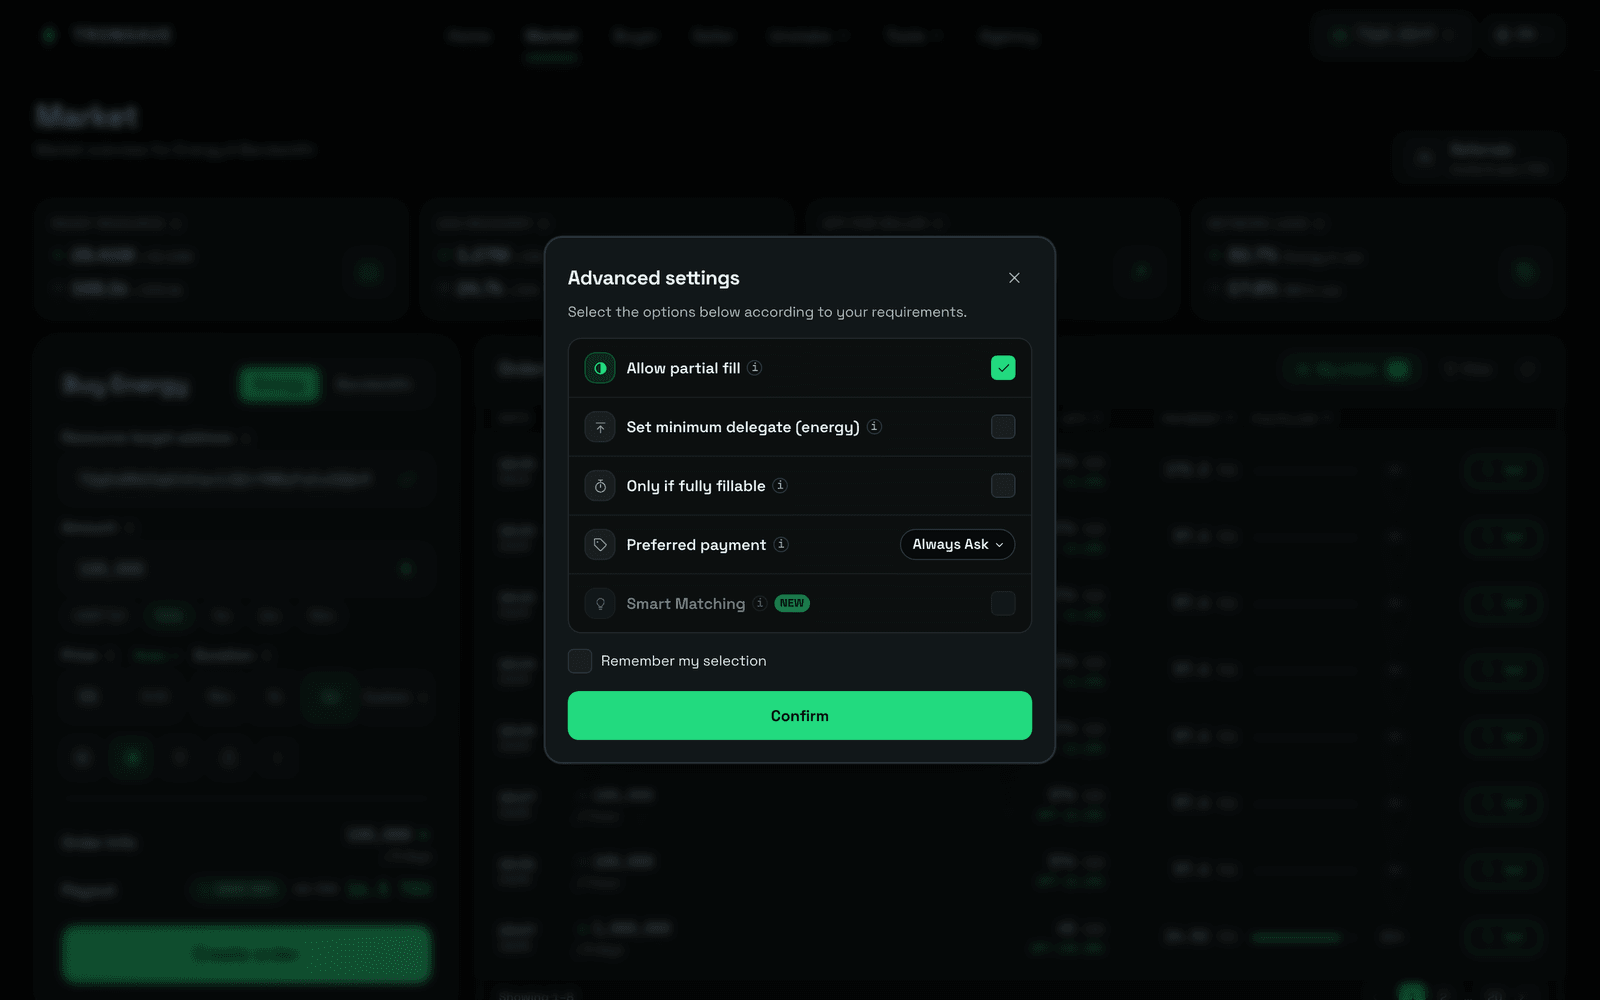1600x1000 pixels.
Task: Open the Always Ask payment dropdown
Action: (958, 544)
